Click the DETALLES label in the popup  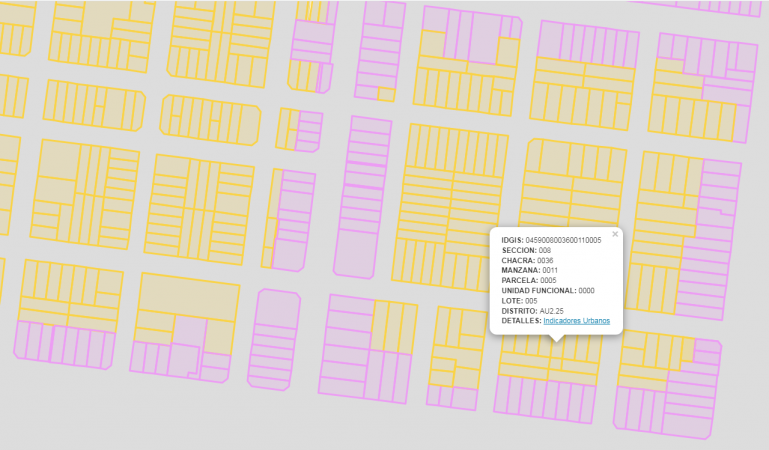pyautogui.click(x=521, y=321)
